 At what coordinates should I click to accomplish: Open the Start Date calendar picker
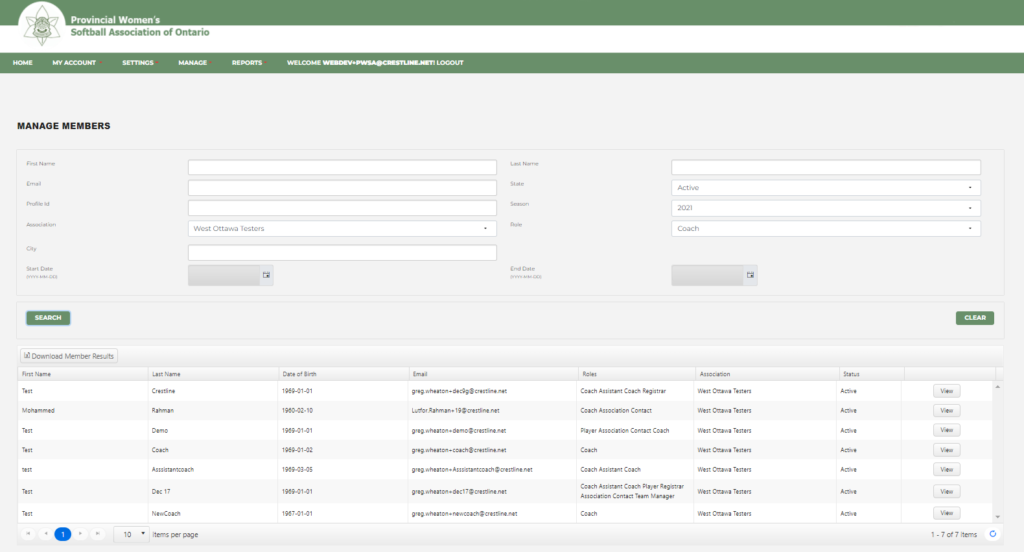coord(267,275)
